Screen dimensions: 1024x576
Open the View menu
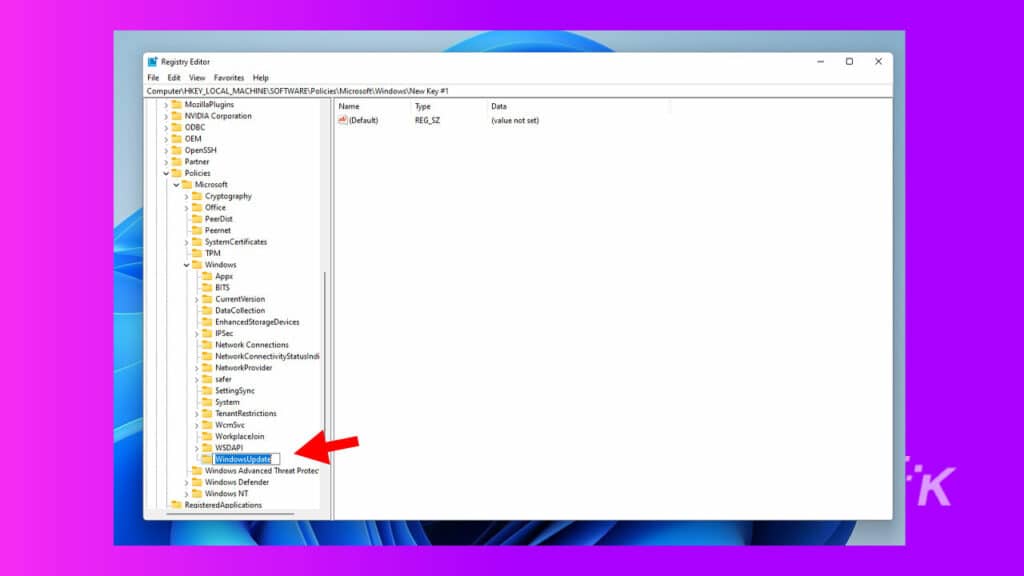tap(197, 78)
